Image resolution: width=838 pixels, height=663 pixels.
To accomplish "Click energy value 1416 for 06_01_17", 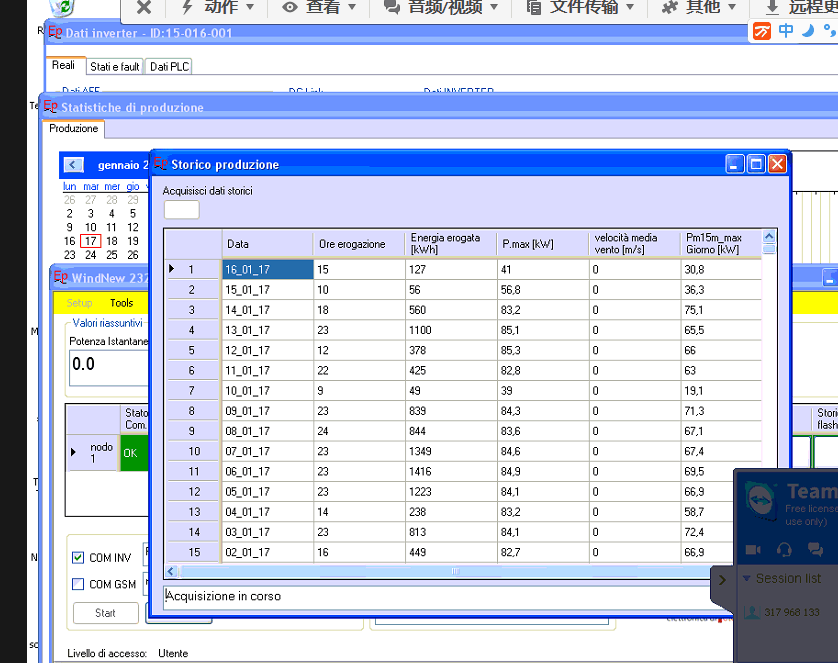I will tap(451, 471).
